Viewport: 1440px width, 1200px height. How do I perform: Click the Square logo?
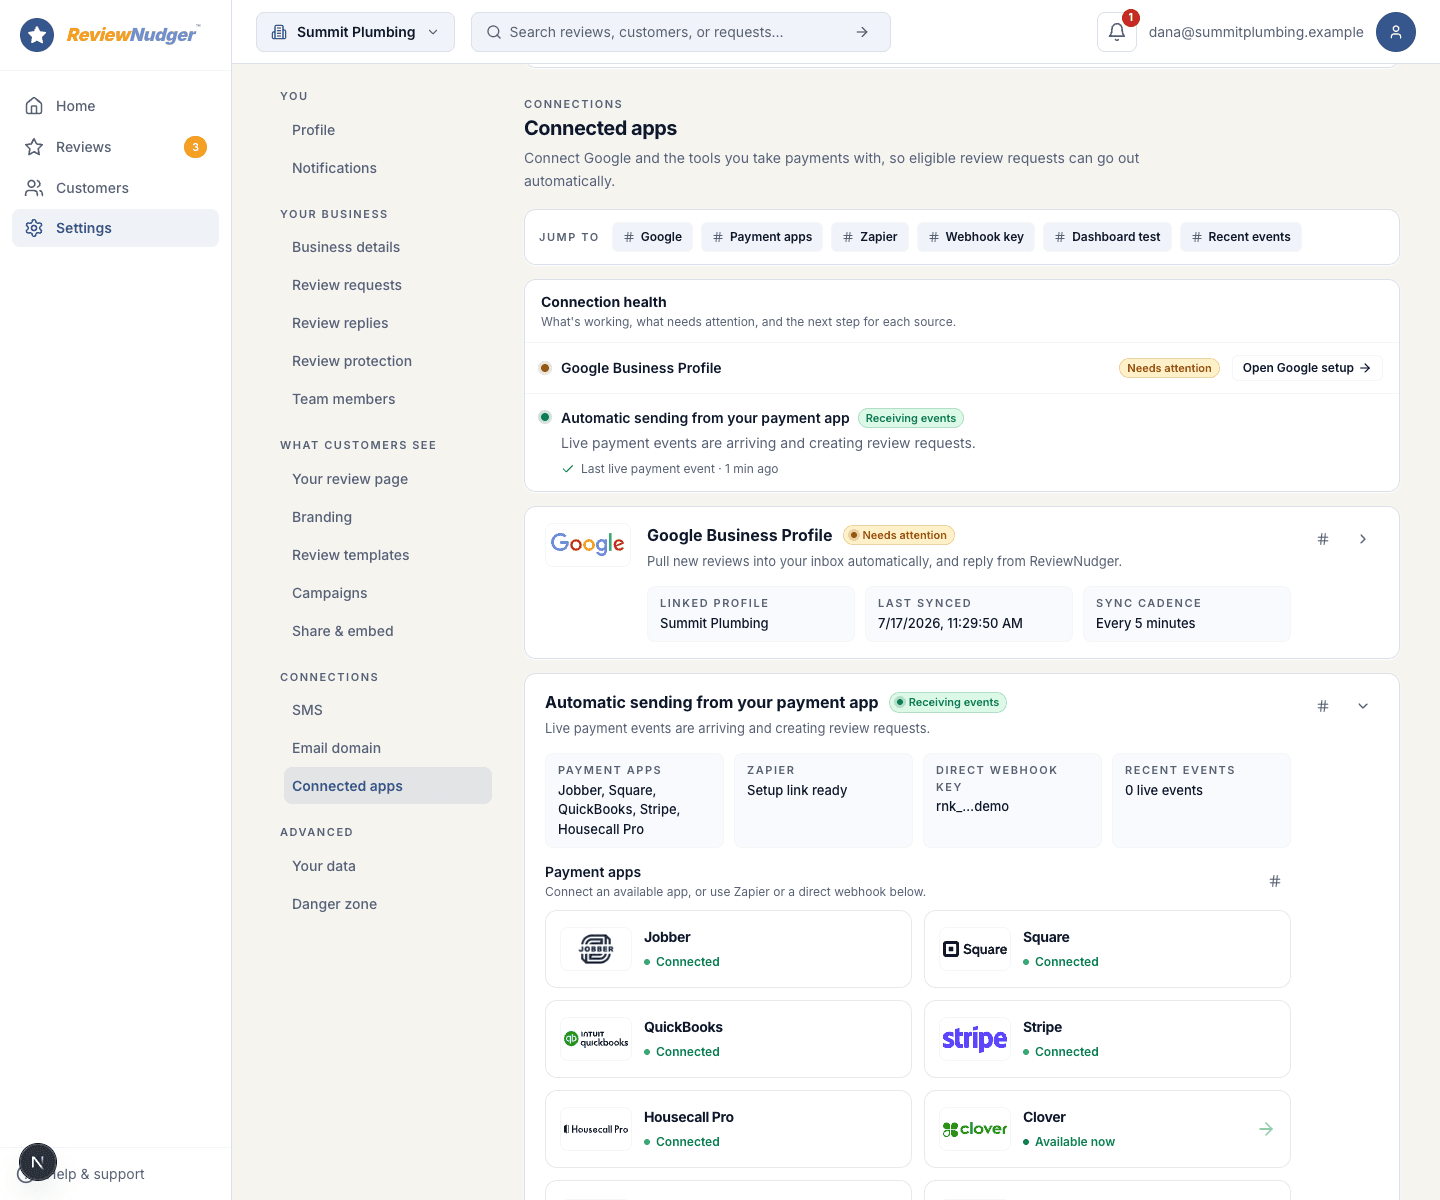(x=975, y=949)
